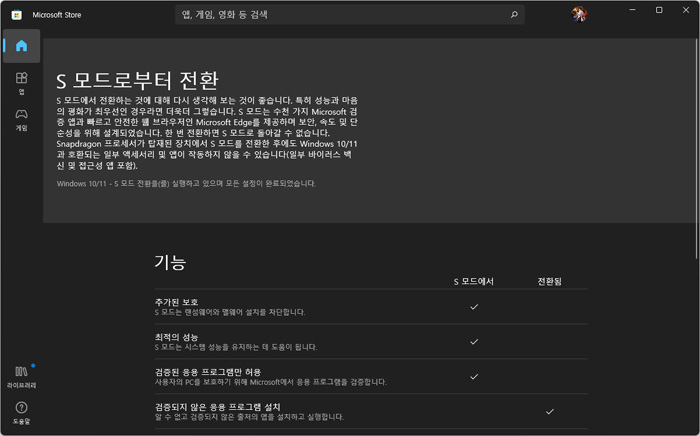Click the S mode checkmark in the '검증된 응용 프로그램만 허용' row

474,377
